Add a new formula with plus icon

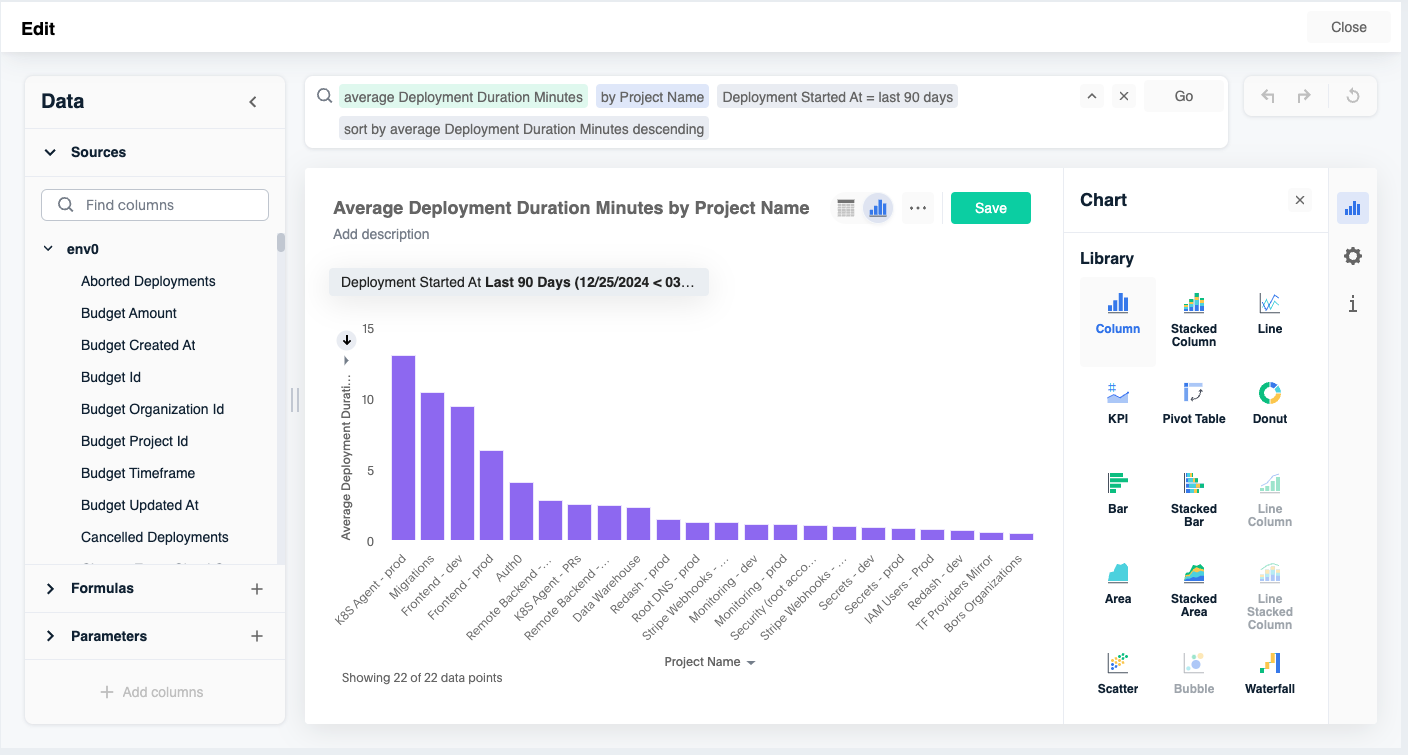pyautogui.click(x=257, y=589)
